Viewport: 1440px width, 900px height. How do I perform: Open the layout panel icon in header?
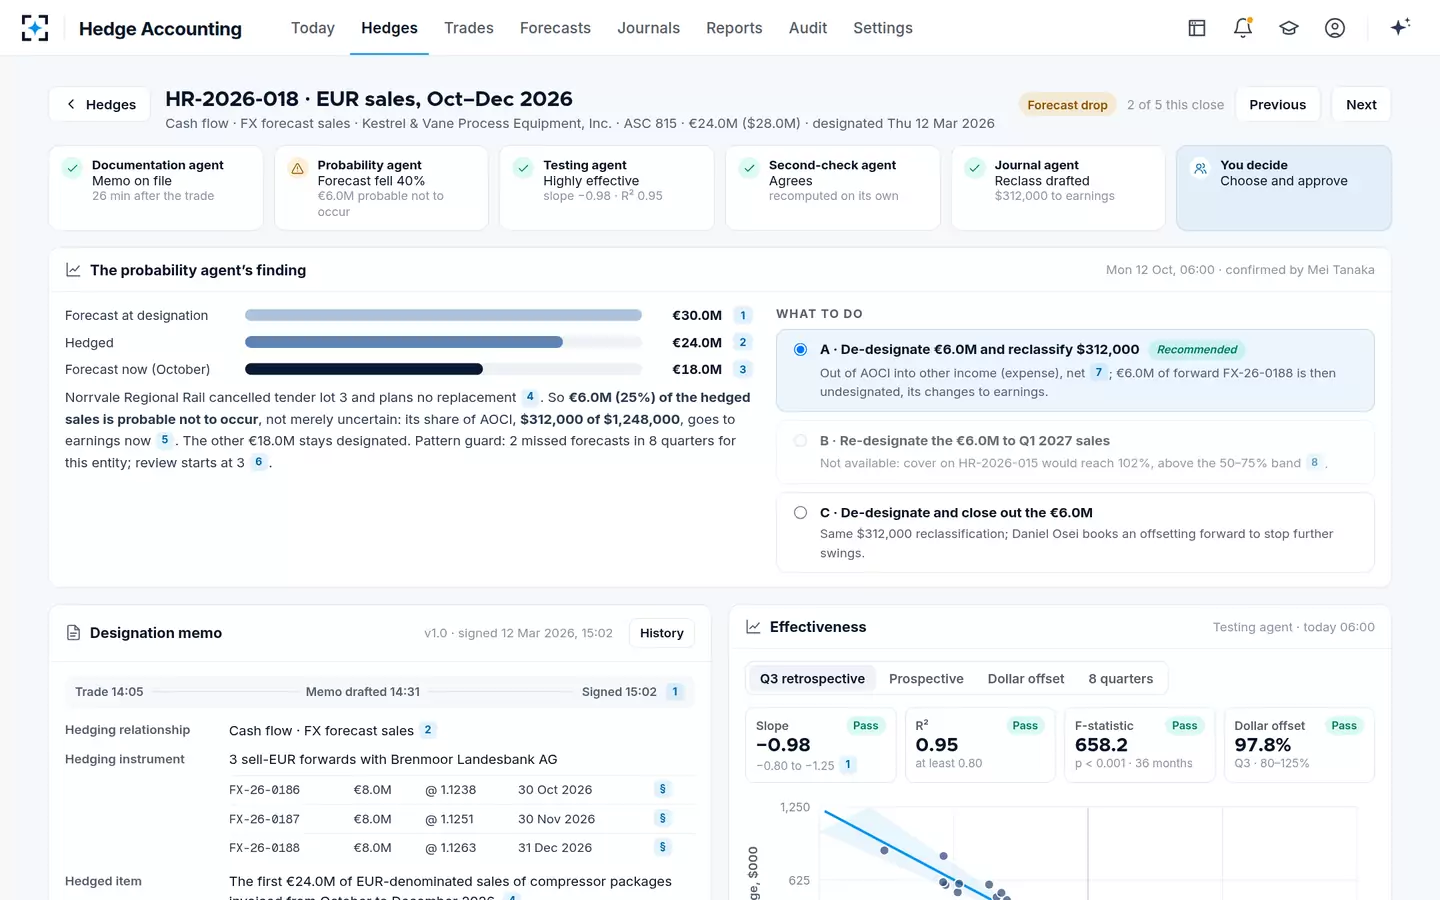pos(1197,28)
